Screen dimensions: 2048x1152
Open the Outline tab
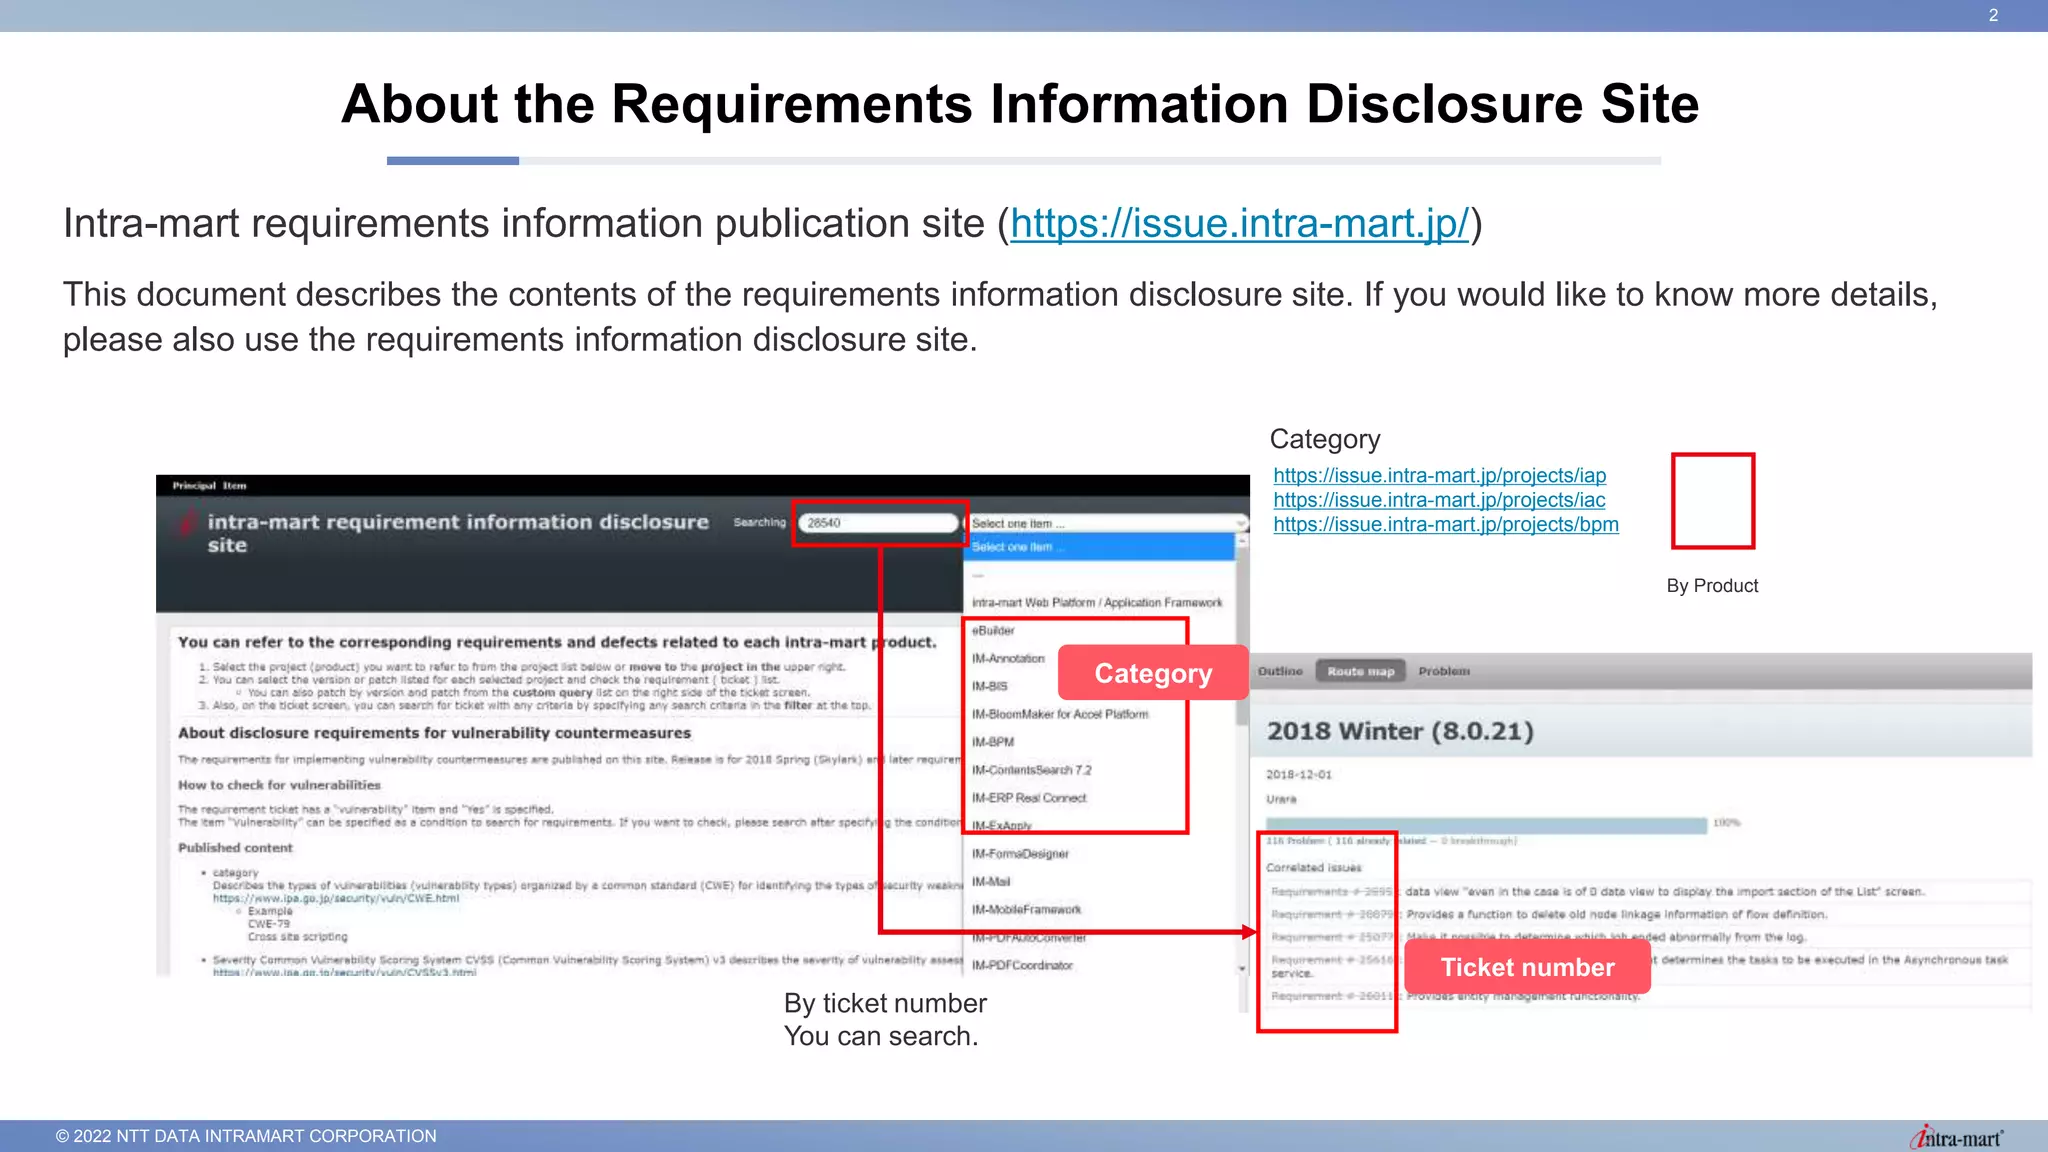click(1280, 671)
